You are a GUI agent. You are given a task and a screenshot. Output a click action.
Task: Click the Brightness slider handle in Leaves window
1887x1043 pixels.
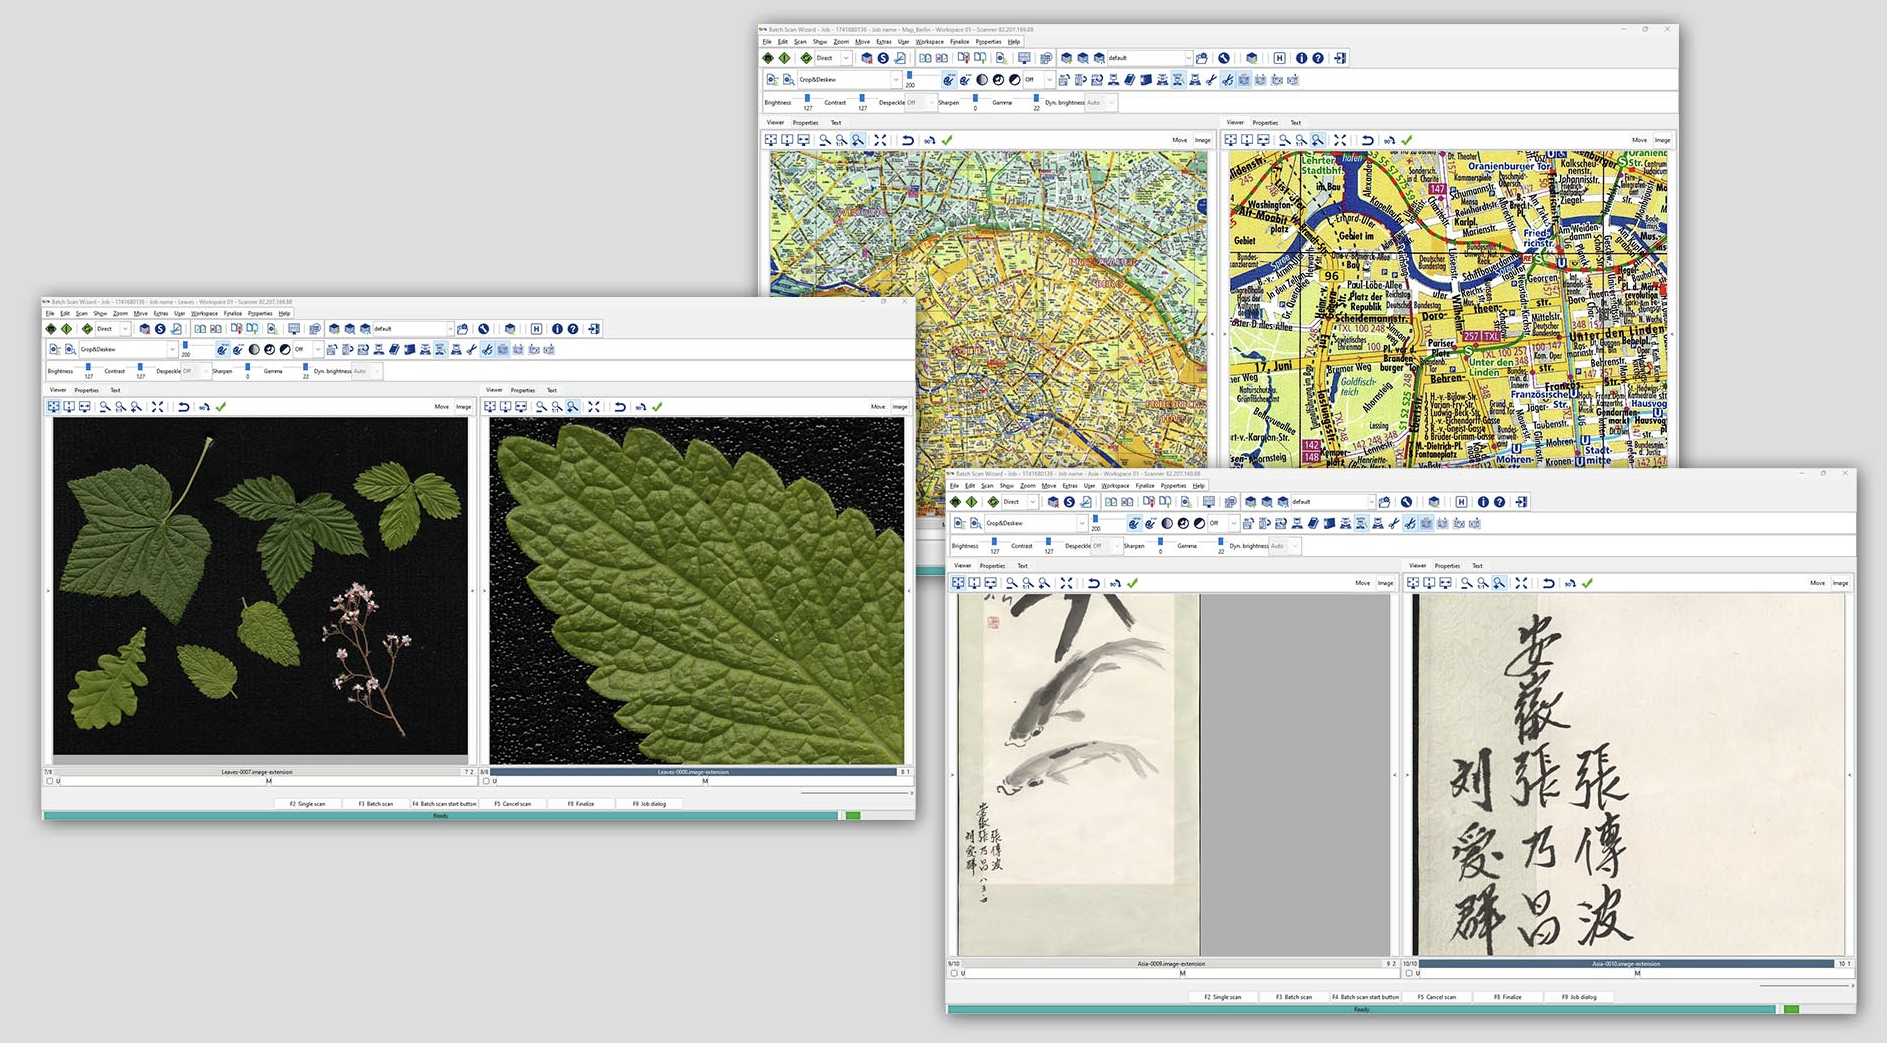pyautogui.click(x=88, y=367)
